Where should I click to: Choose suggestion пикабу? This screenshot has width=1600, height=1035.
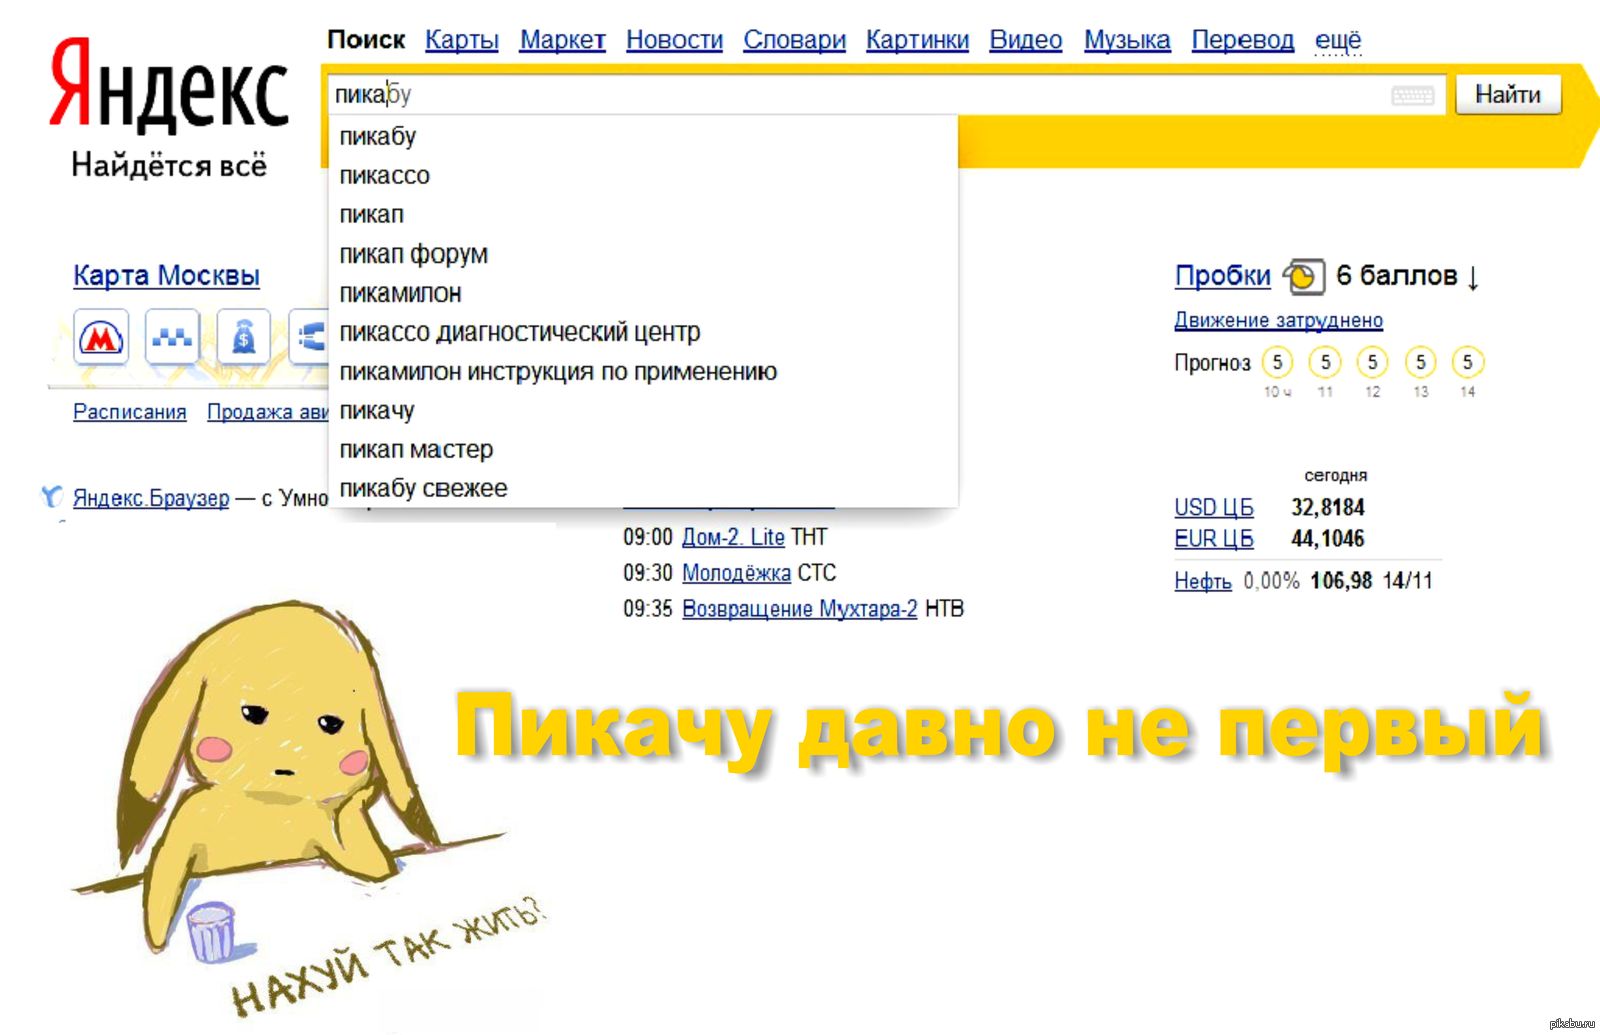[x=643, y=136]
